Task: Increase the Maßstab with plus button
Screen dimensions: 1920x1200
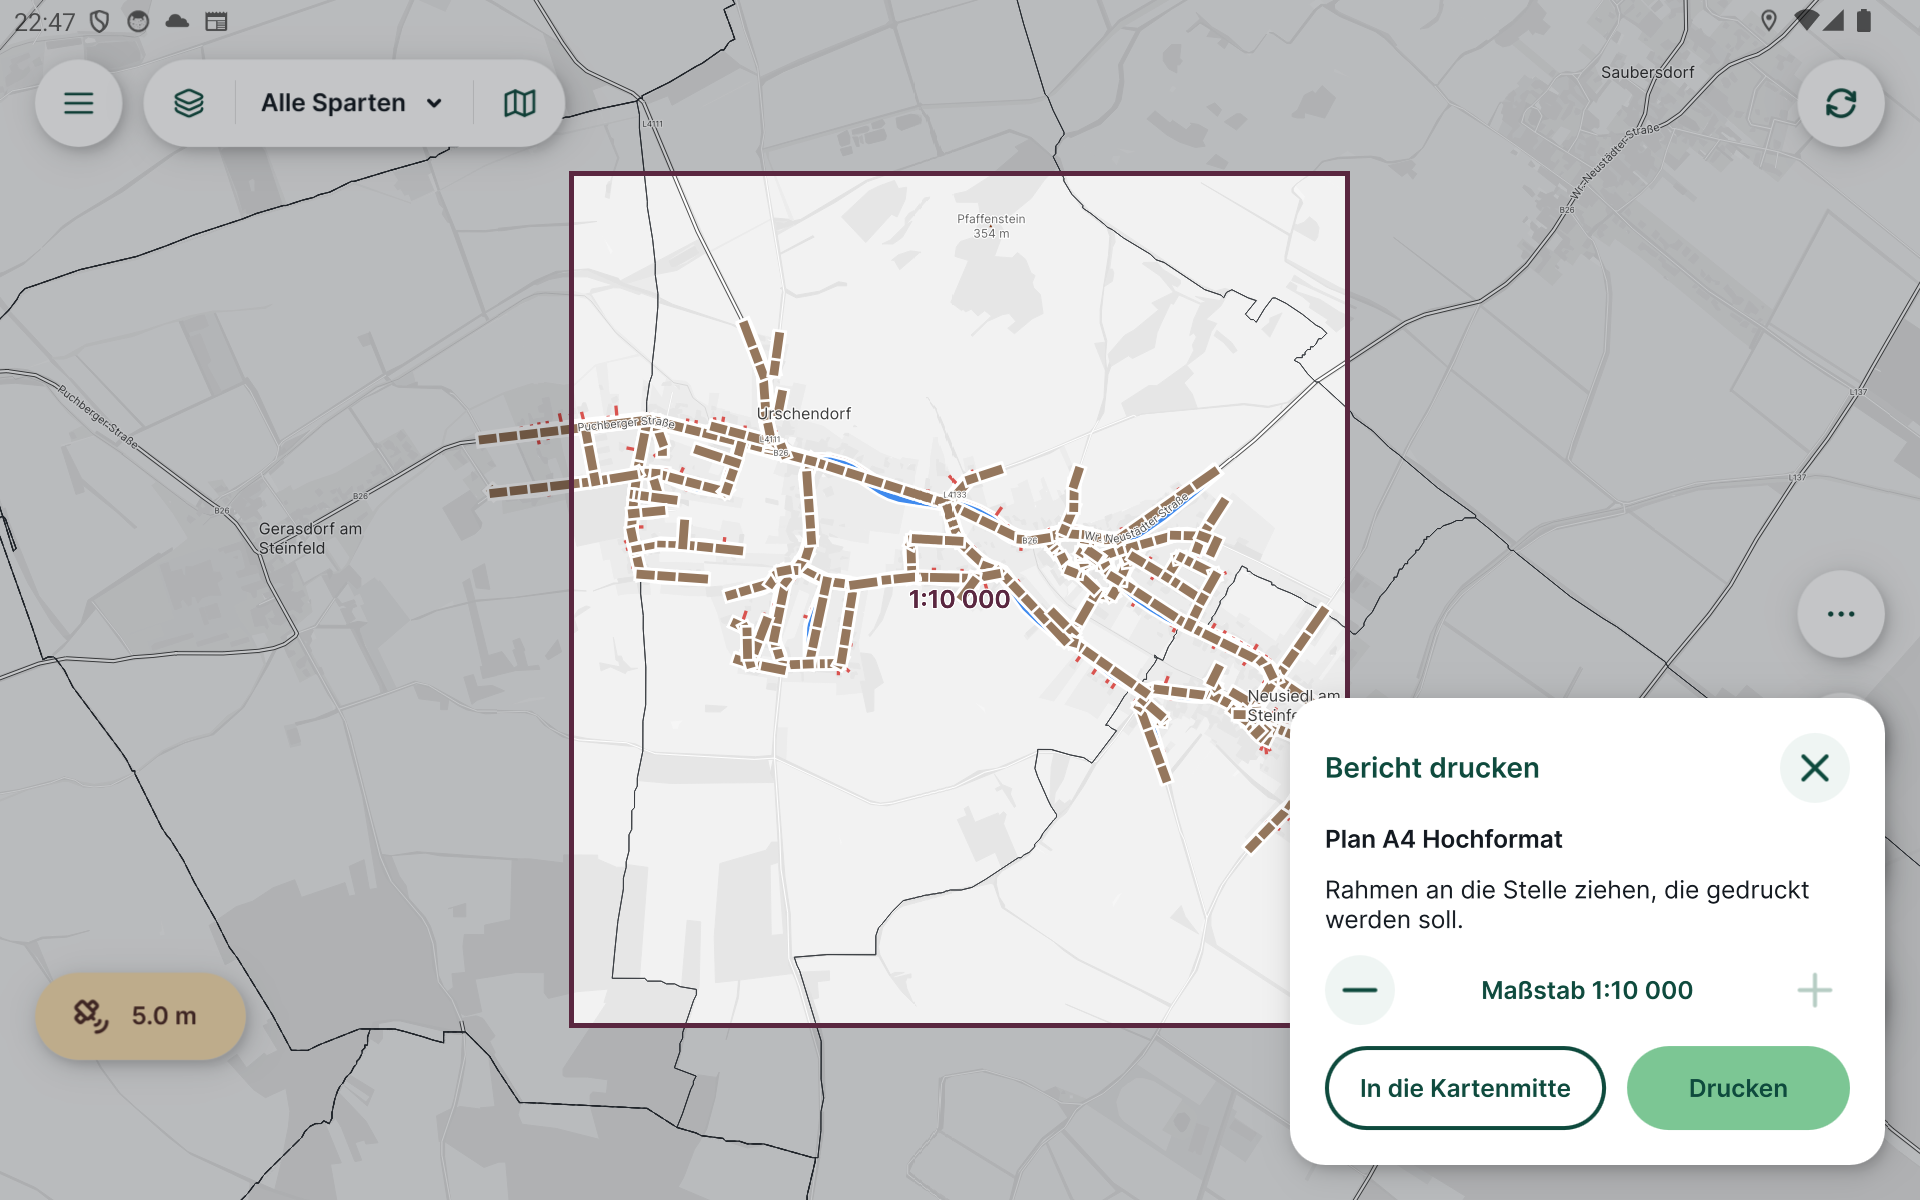Action: [x=1814, y=990]
